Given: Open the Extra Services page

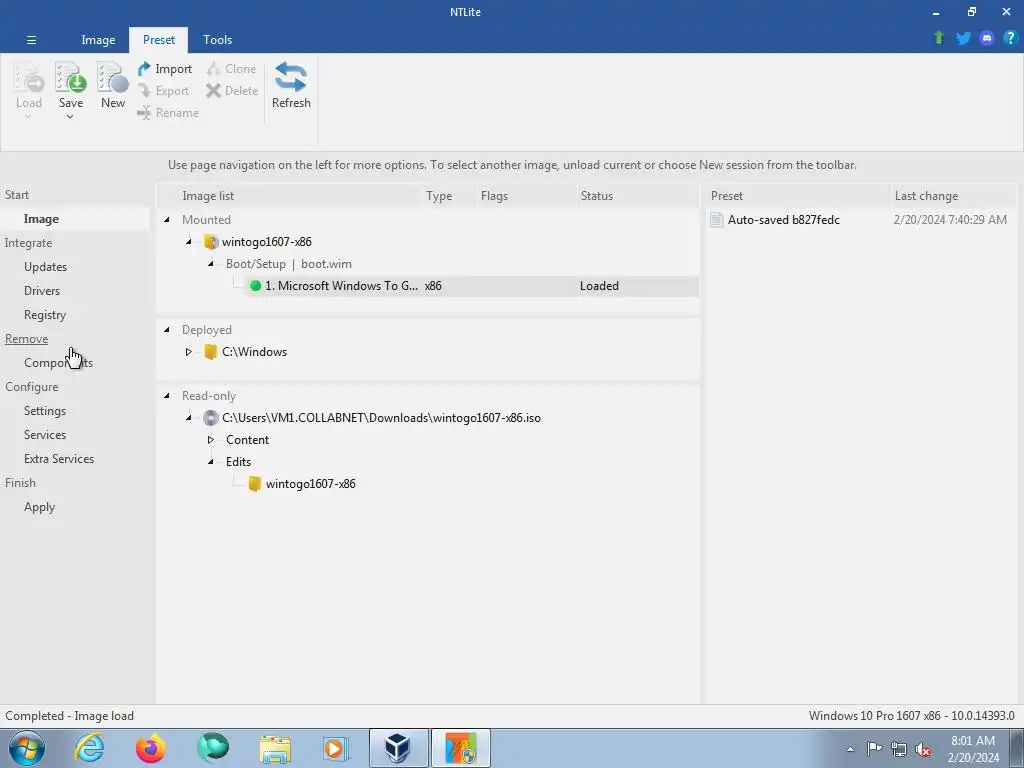Looking at the screenshot, I should click(59, 459).
